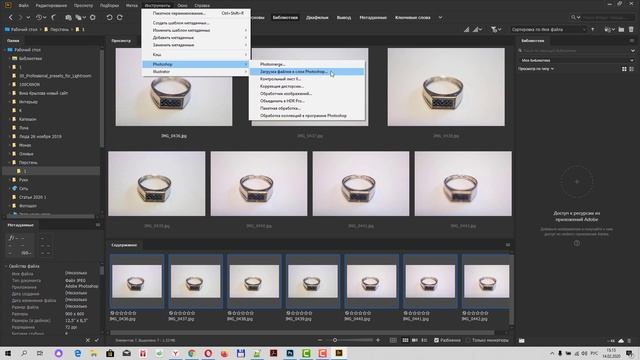Open Adobe Bridge icon in the taskbar
The image size is (640, 360).
[339, 353]
